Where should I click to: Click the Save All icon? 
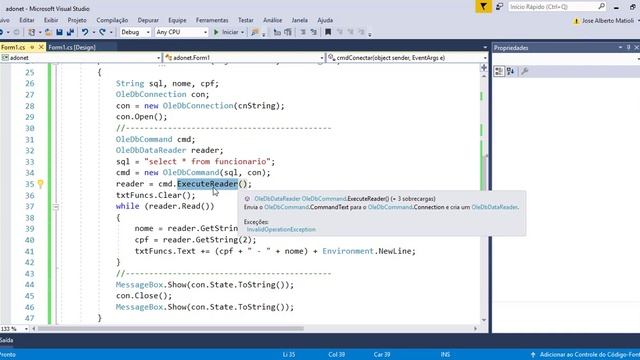70,32
